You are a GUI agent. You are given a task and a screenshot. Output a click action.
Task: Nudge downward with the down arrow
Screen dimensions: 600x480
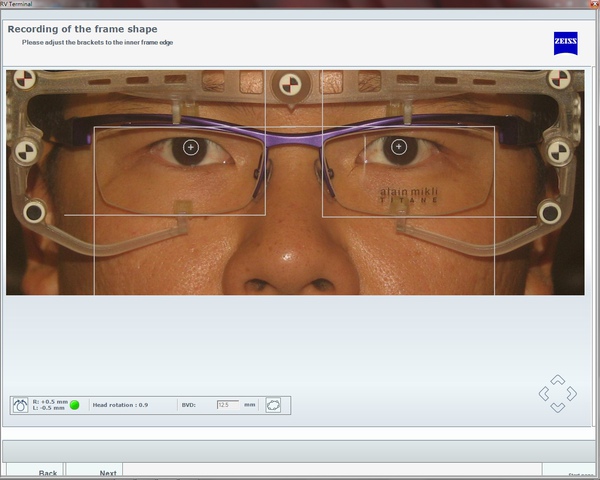[558, 408]
